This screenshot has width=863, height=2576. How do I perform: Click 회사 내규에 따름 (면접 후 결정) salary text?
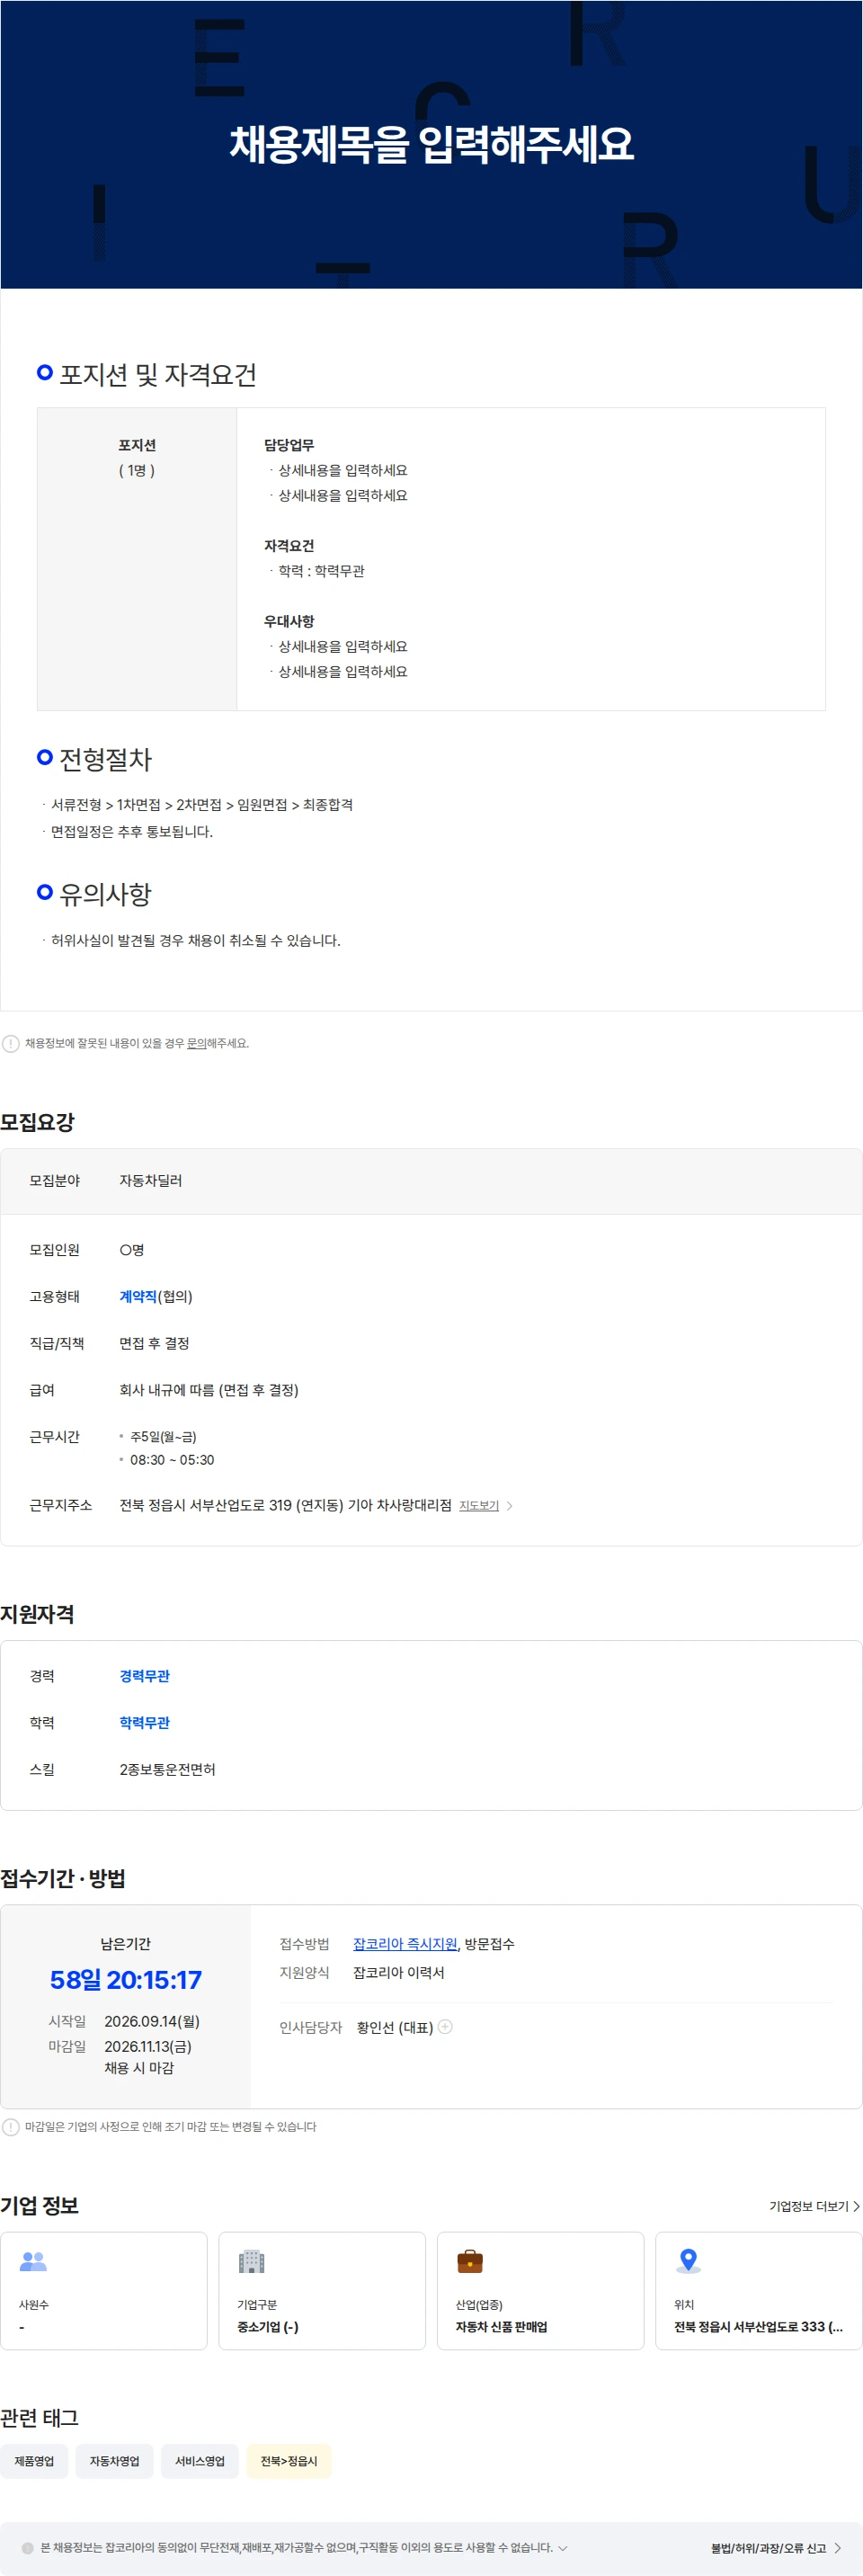(x=209, y=1389)
